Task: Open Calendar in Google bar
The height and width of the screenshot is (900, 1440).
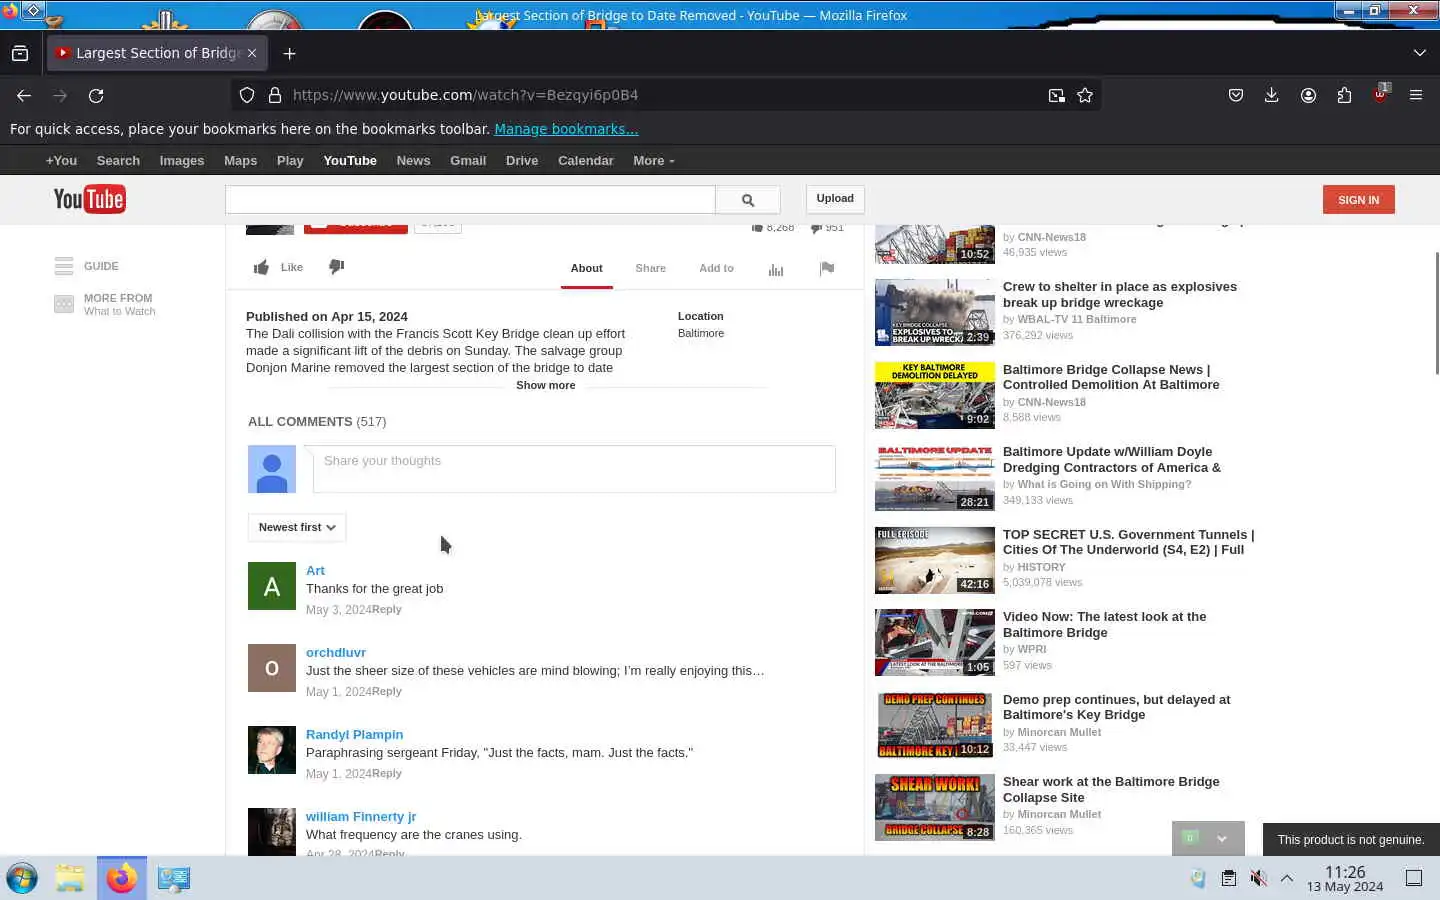Action: [x=585, y=161]
